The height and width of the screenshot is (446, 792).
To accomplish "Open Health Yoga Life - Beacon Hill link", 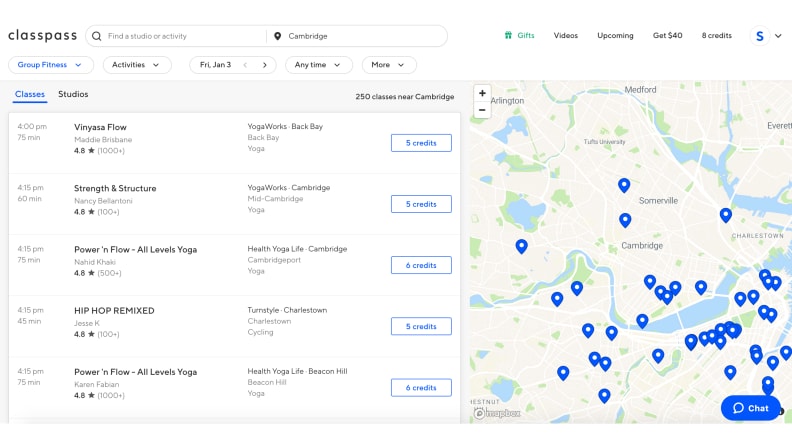I will pos(297,371).
